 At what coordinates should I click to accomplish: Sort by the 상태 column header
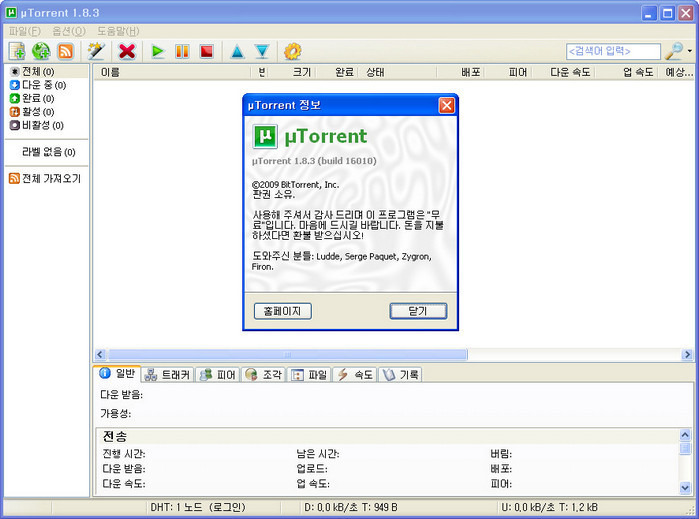[399, 72]
